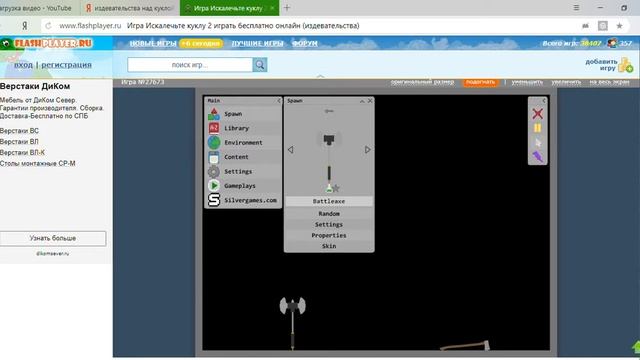The width and height of the screenshot is (640, 360).
Task: Collapse the tools panel chevron
Action: pos(544,100)
